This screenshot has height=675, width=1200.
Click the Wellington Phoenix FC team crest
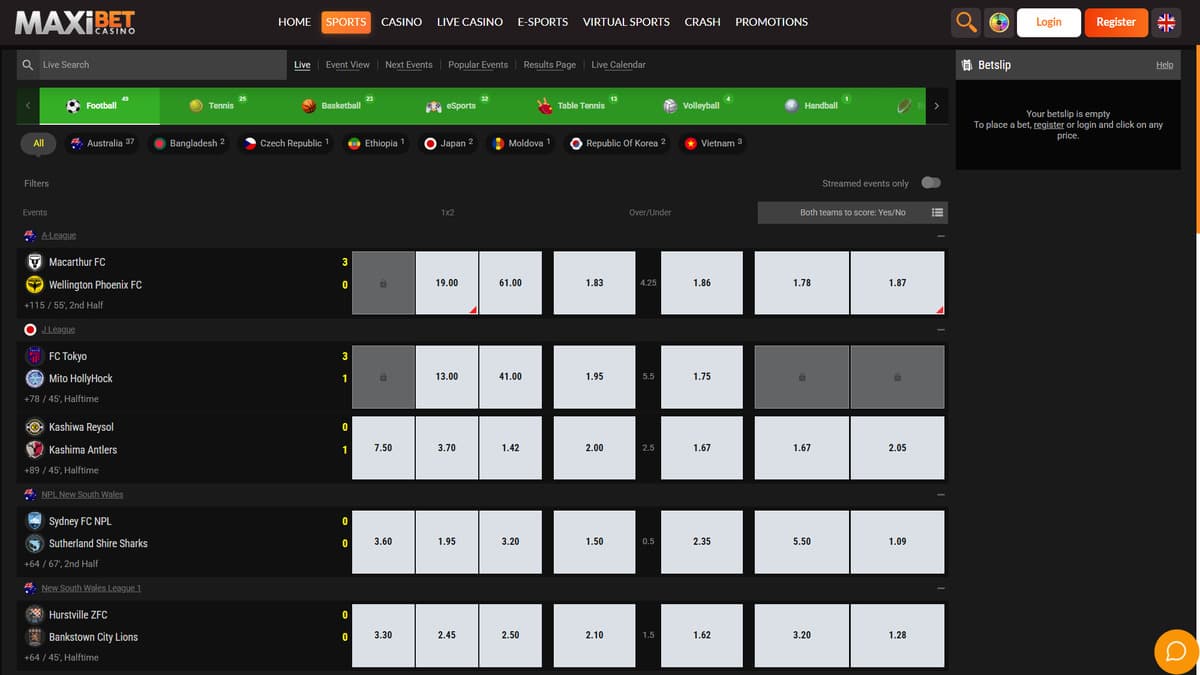[x=34, y=285]
